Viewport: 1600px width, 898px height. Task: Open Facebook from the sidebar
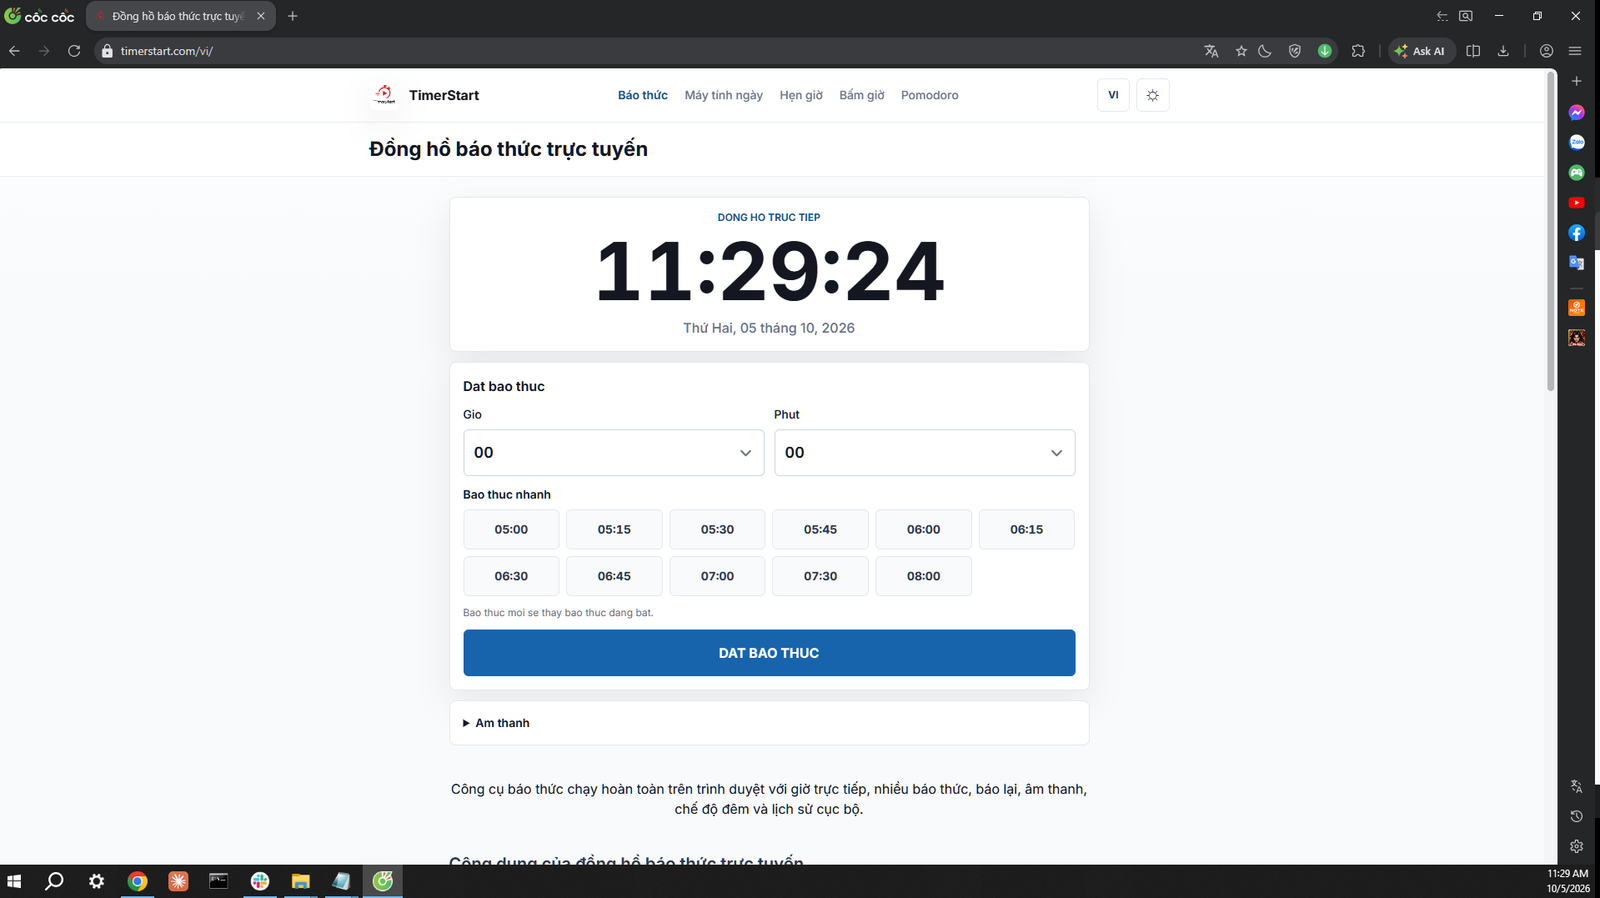[x=1576, y=233]
